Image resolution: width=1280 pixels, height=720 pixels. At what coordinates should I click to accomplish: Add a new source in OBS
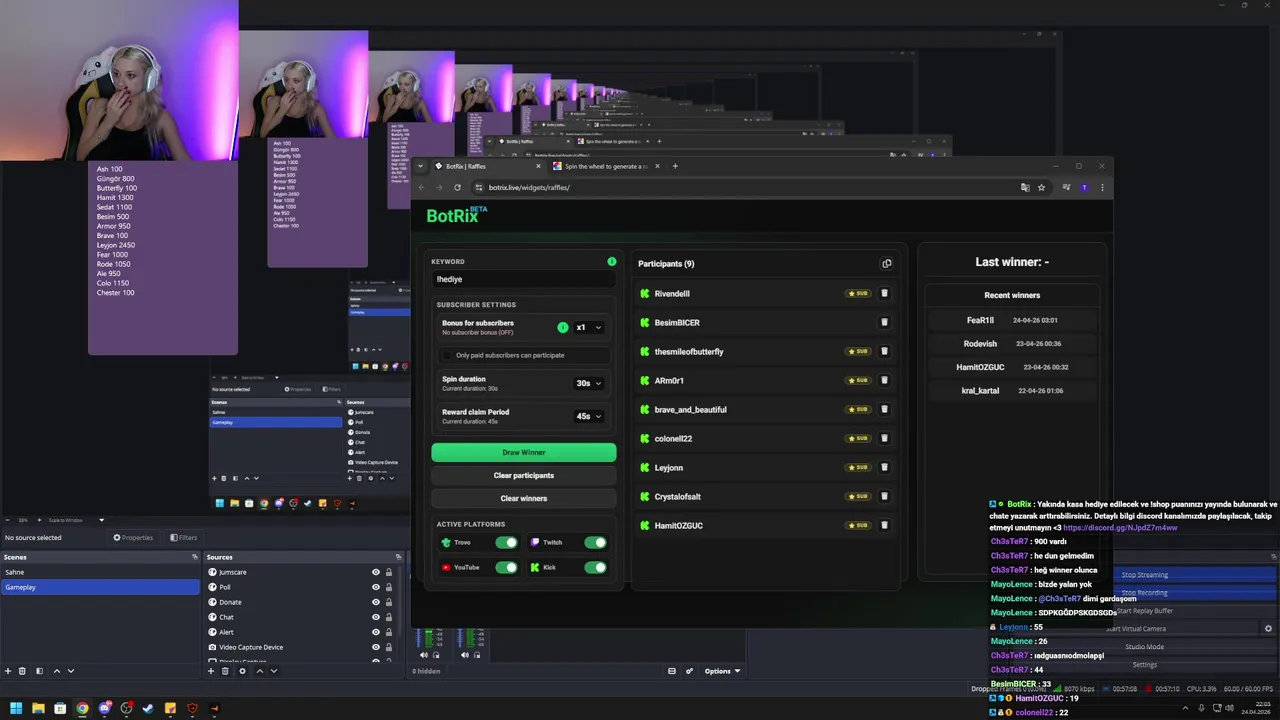click(x=211, y=671)
